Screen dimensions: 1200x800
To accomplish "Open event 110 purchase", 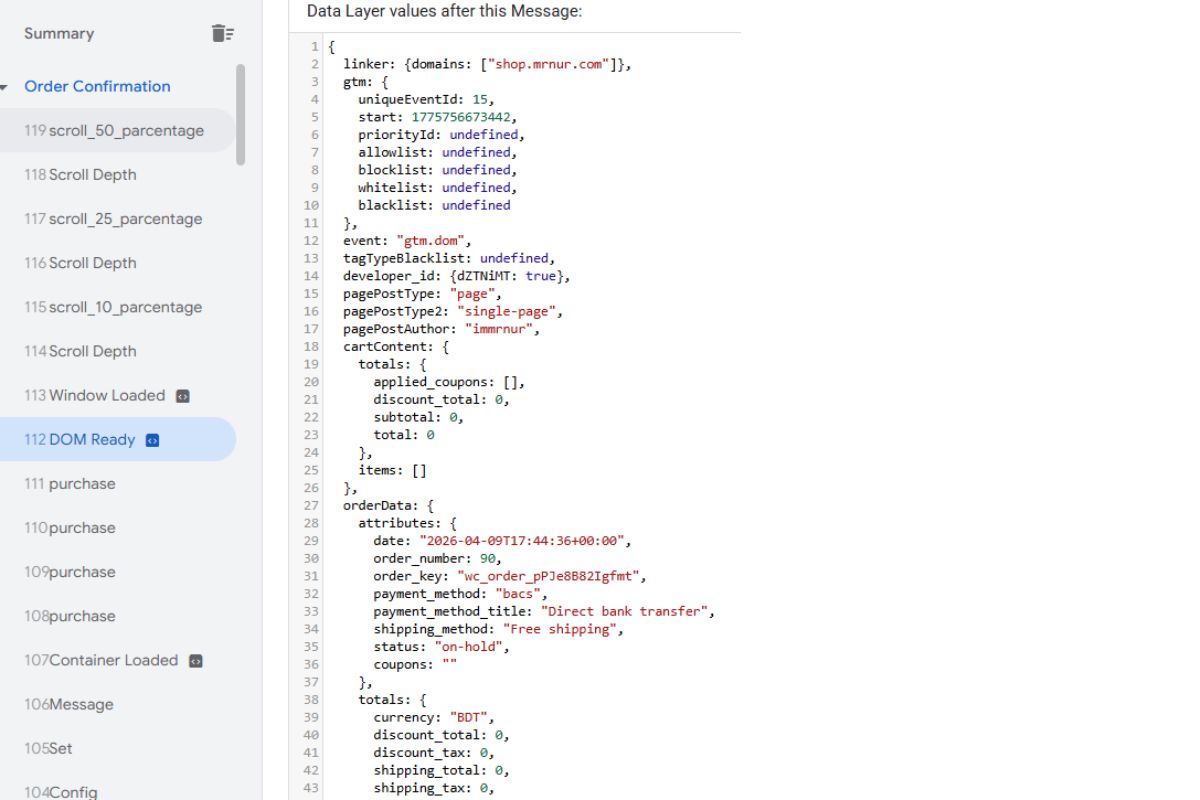I will click(70, 528).
